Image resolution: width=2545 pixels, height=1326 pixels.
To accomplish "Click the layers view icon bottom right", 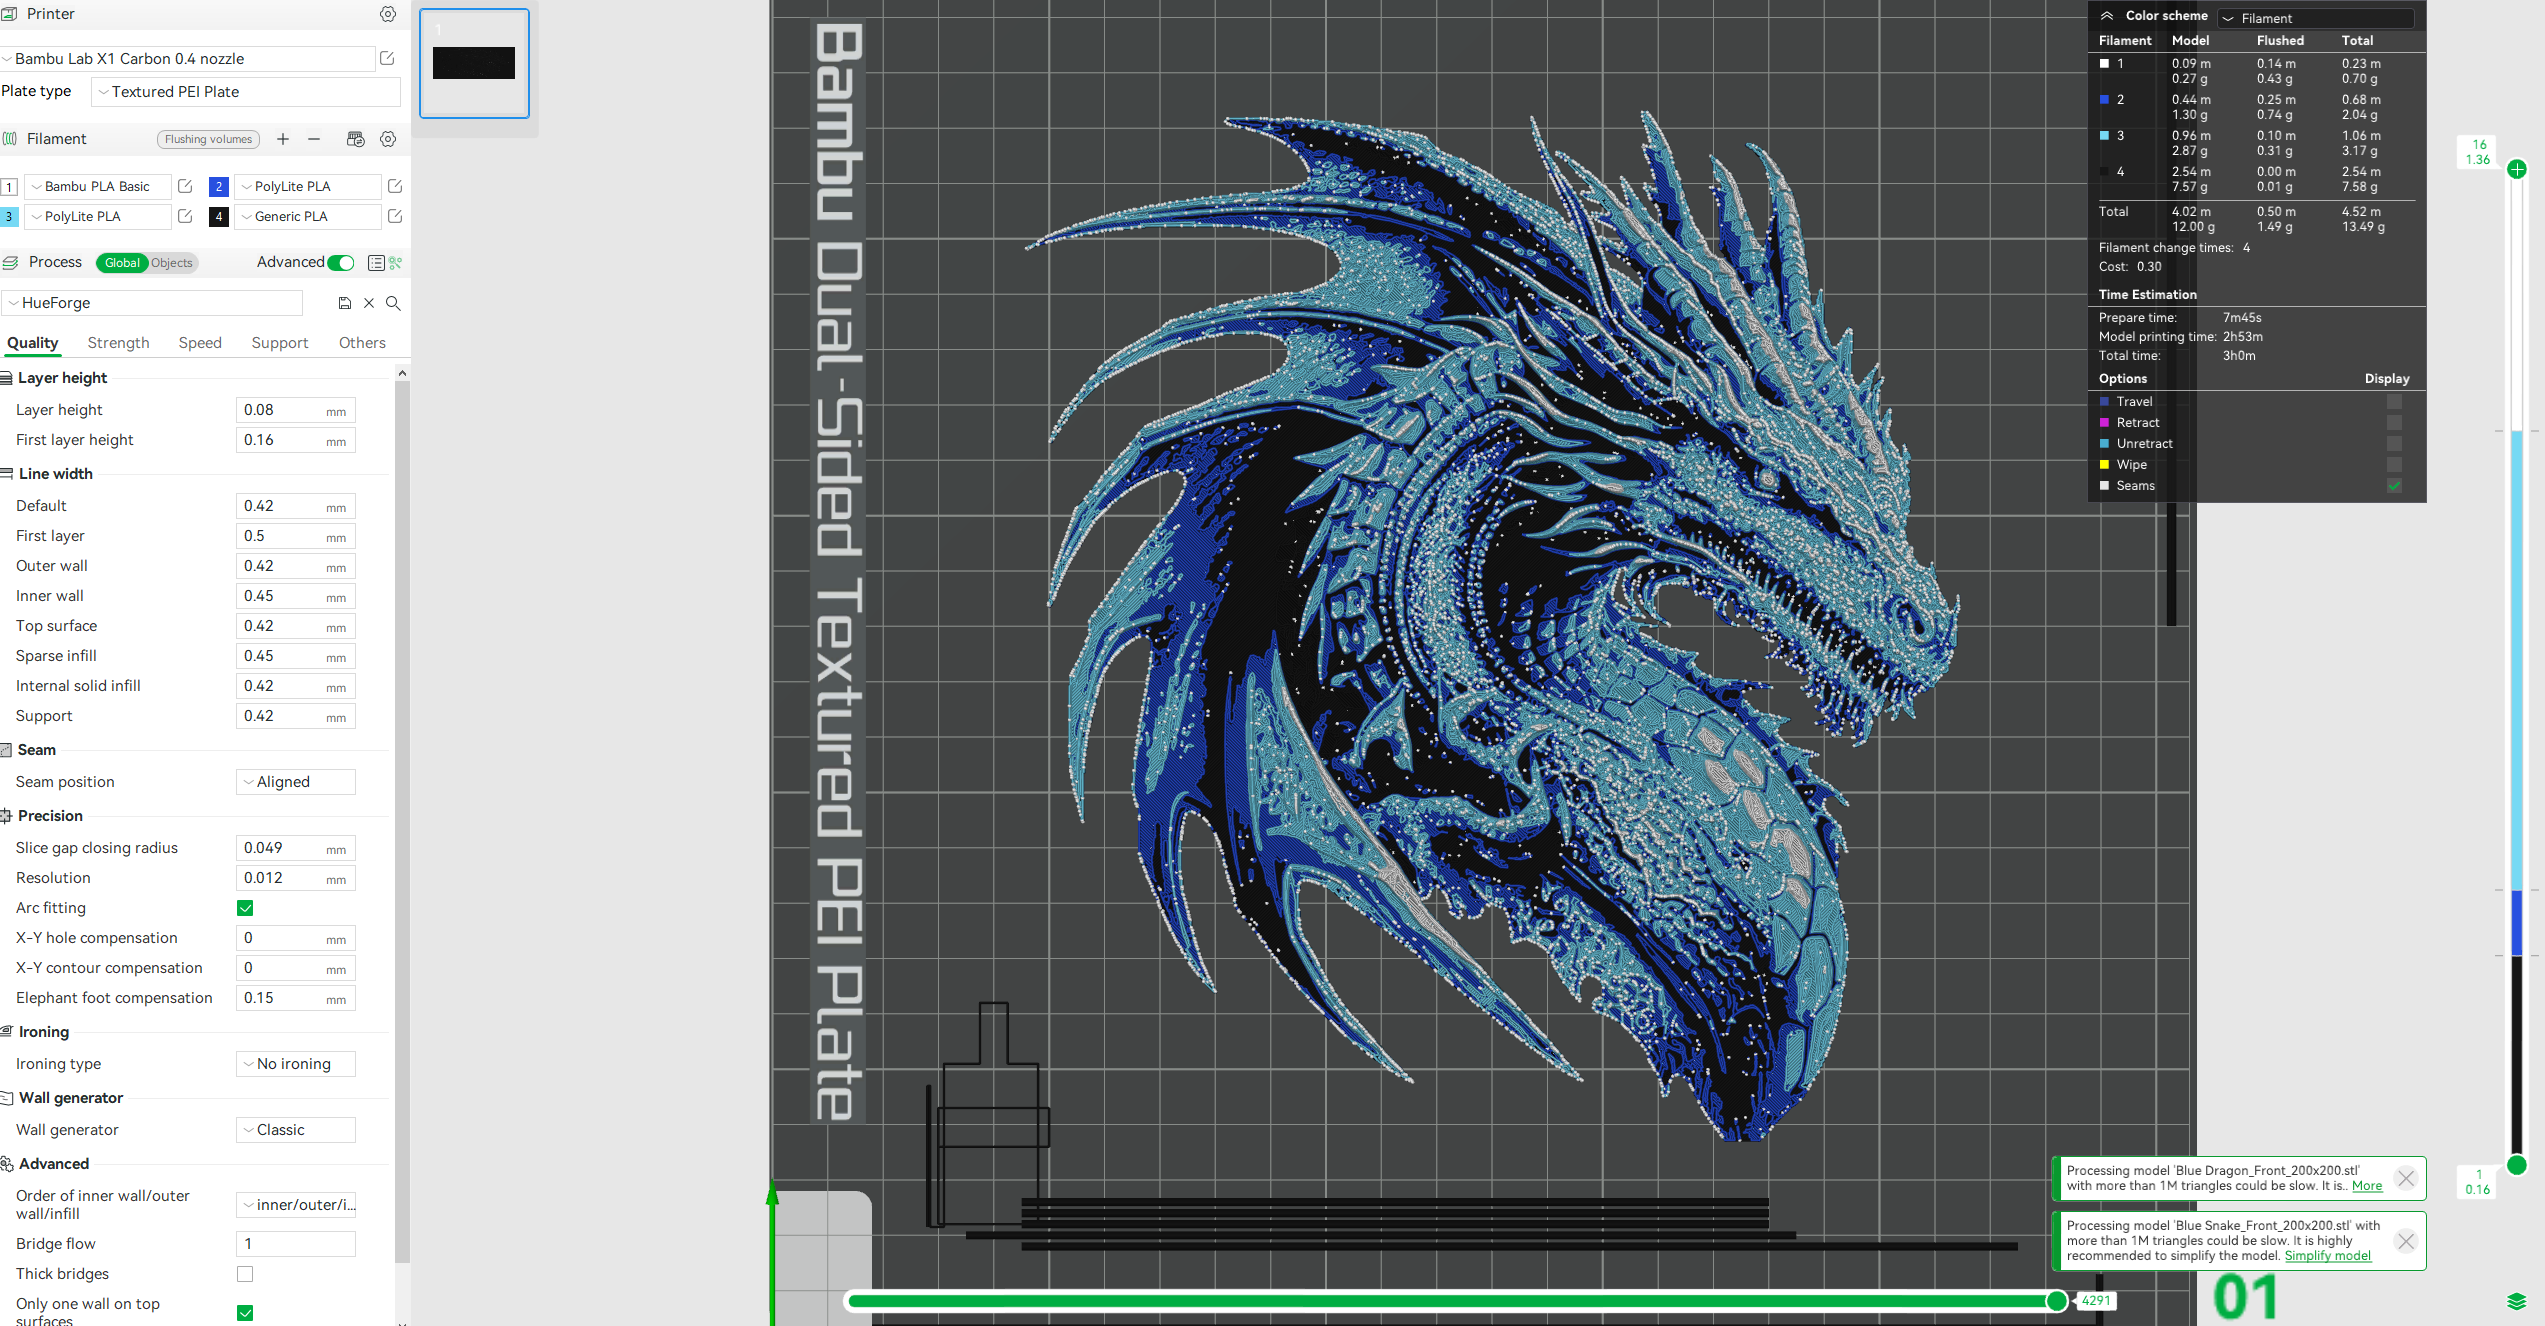I will click(2517, 1301).
